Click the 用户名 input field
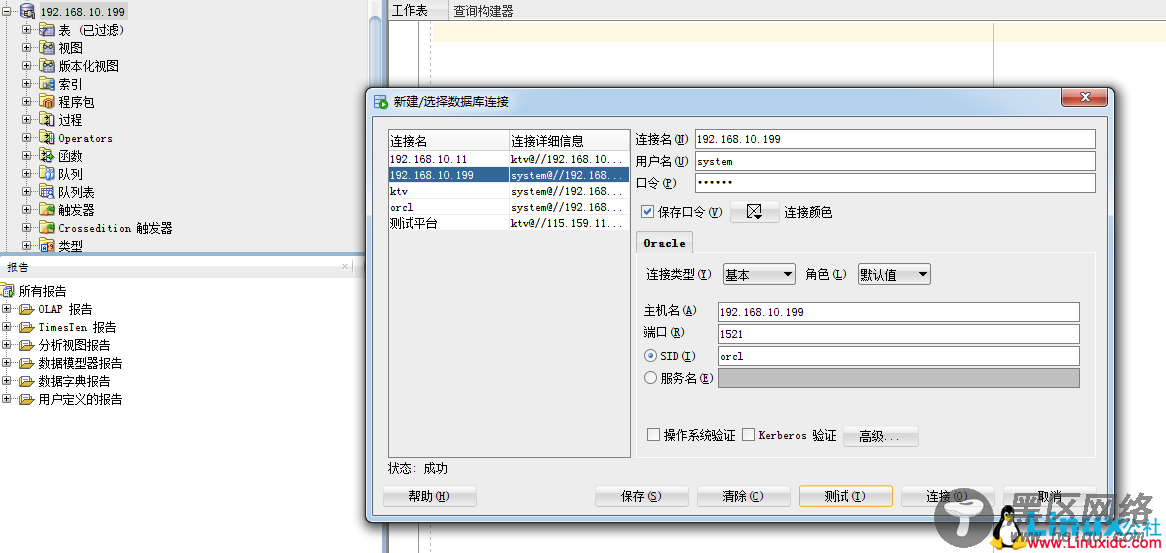The height and width of the screenshot is (553, 1166). 895,161
